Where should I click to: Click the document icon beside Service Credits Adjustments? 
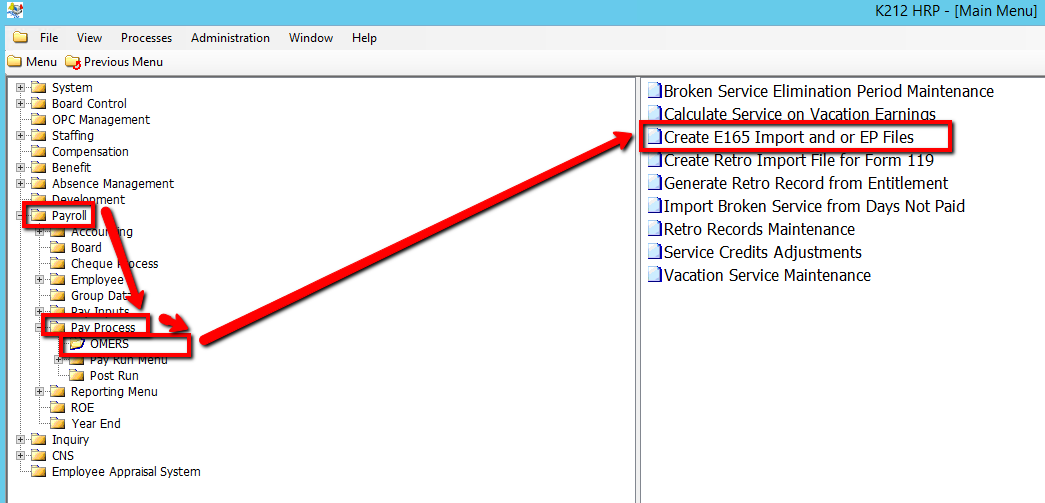coord(654,252)
